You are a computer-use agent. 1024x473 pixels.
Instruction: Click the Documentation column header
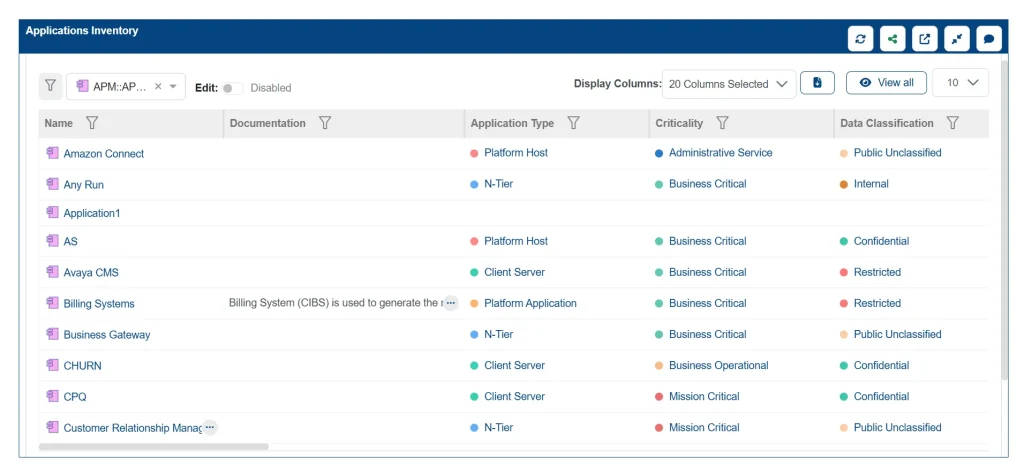268,123
